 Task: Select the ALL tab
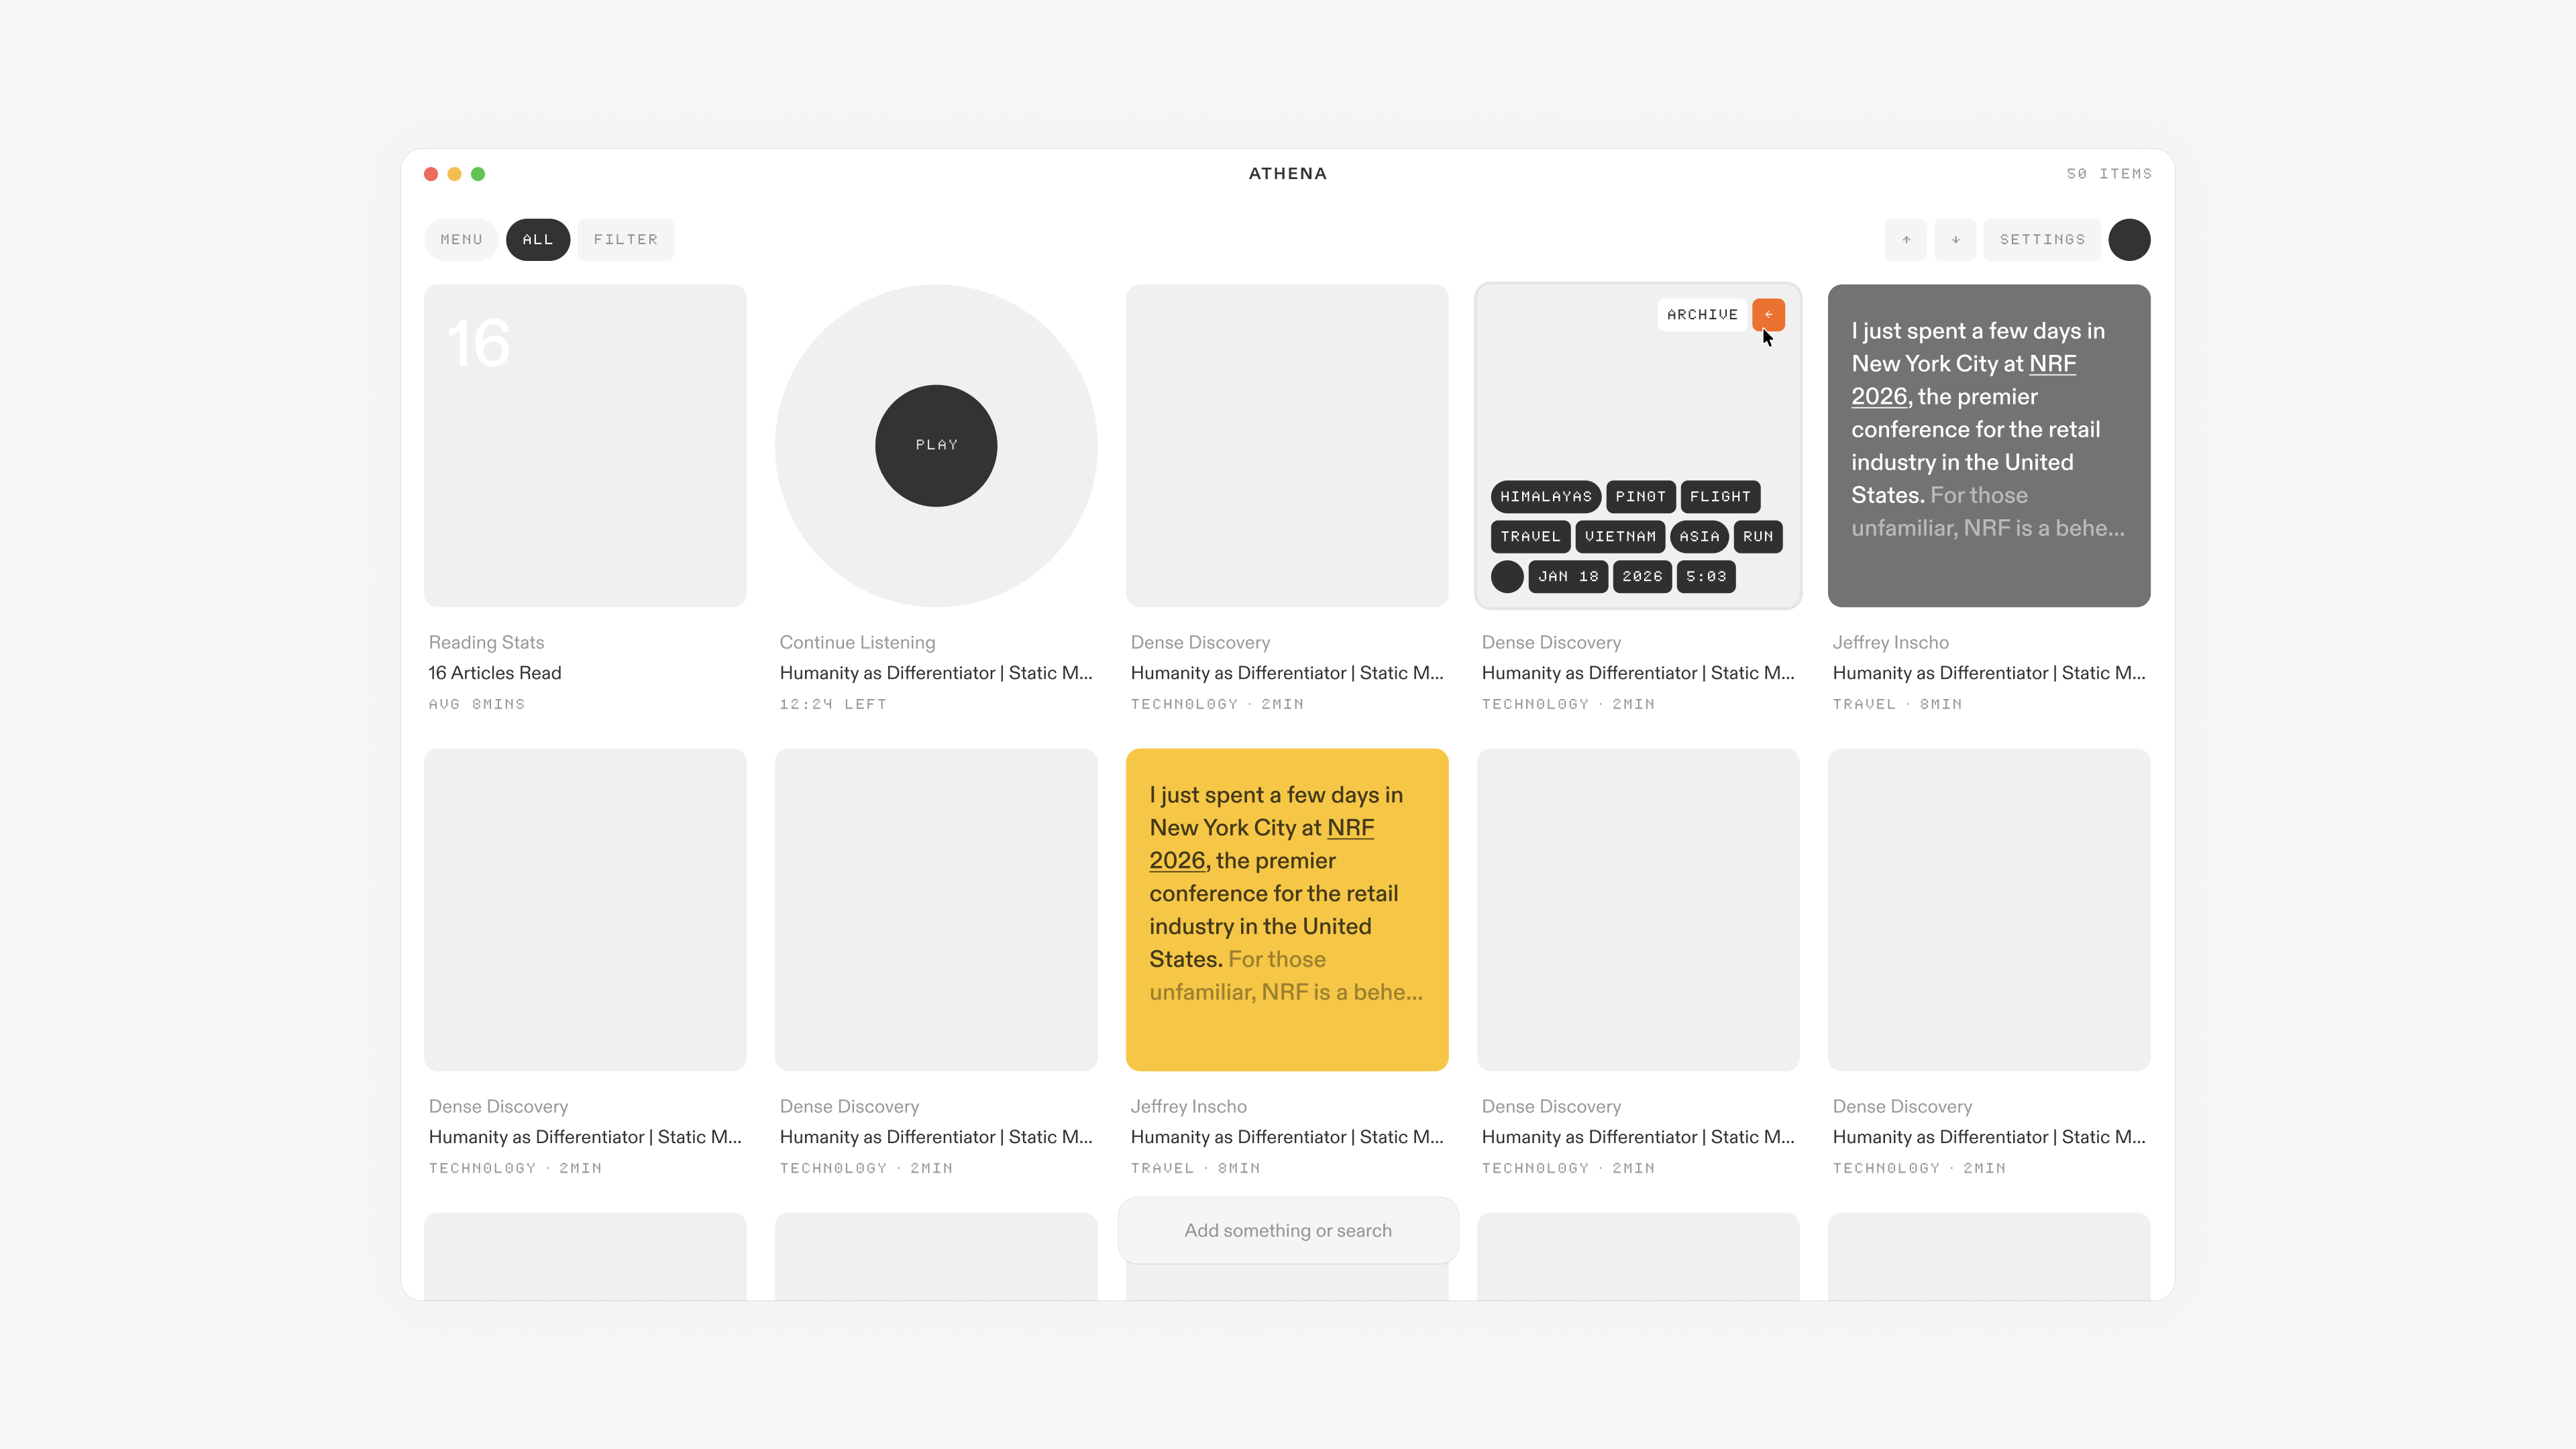(538, 240)
